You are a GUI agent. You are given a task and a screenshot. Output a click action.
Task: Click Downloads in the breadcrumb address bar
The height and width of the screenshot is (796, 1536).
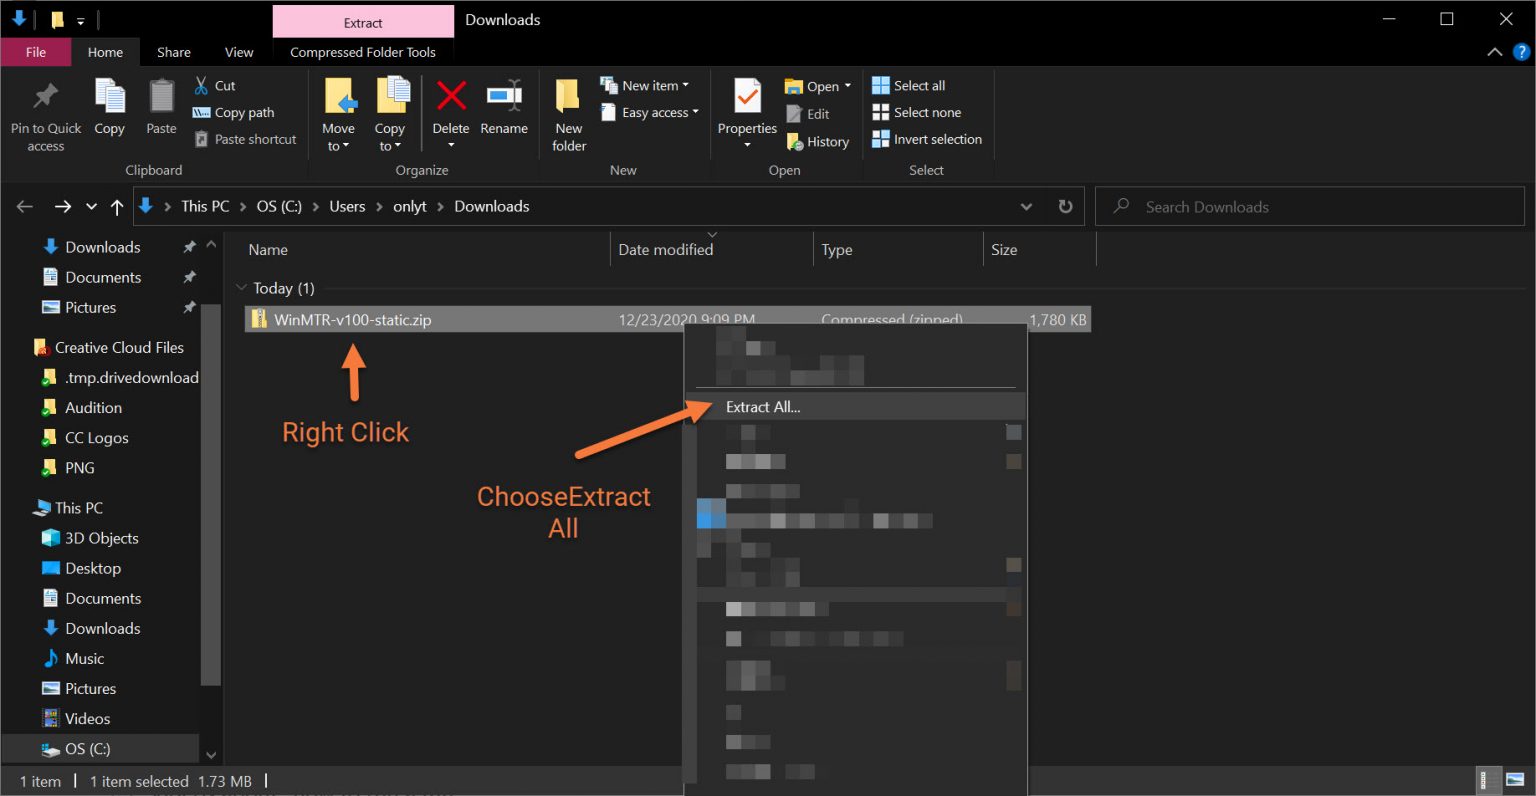pos(491,206)
